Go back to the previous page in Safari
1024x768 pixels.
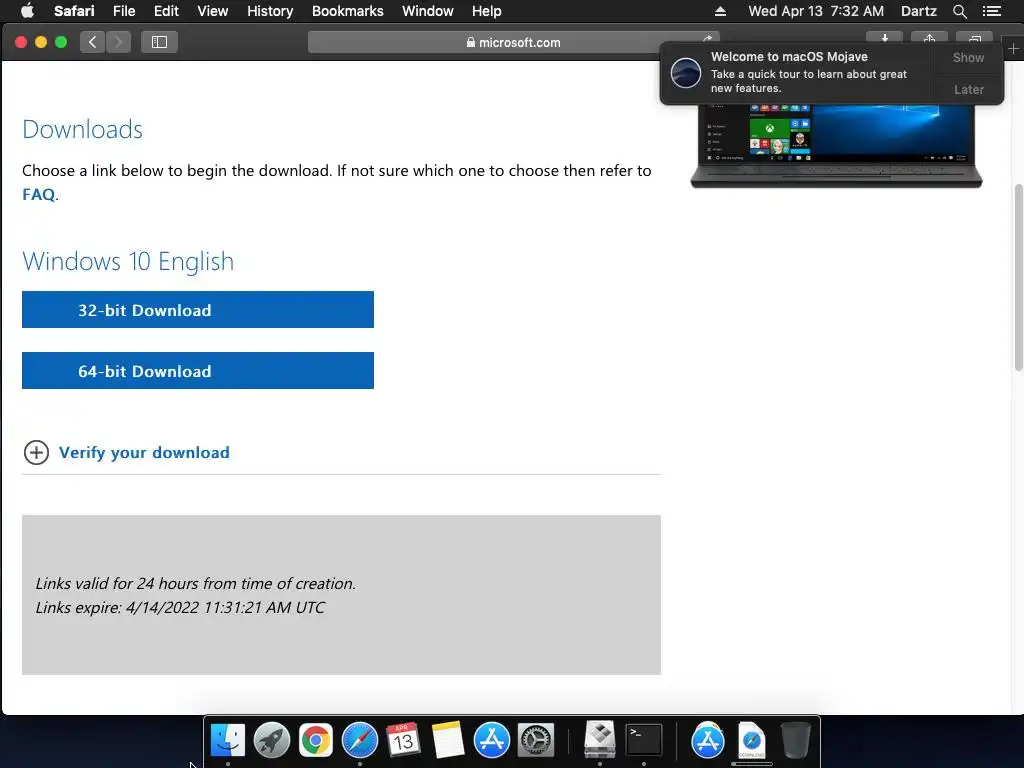click(93, 42)
